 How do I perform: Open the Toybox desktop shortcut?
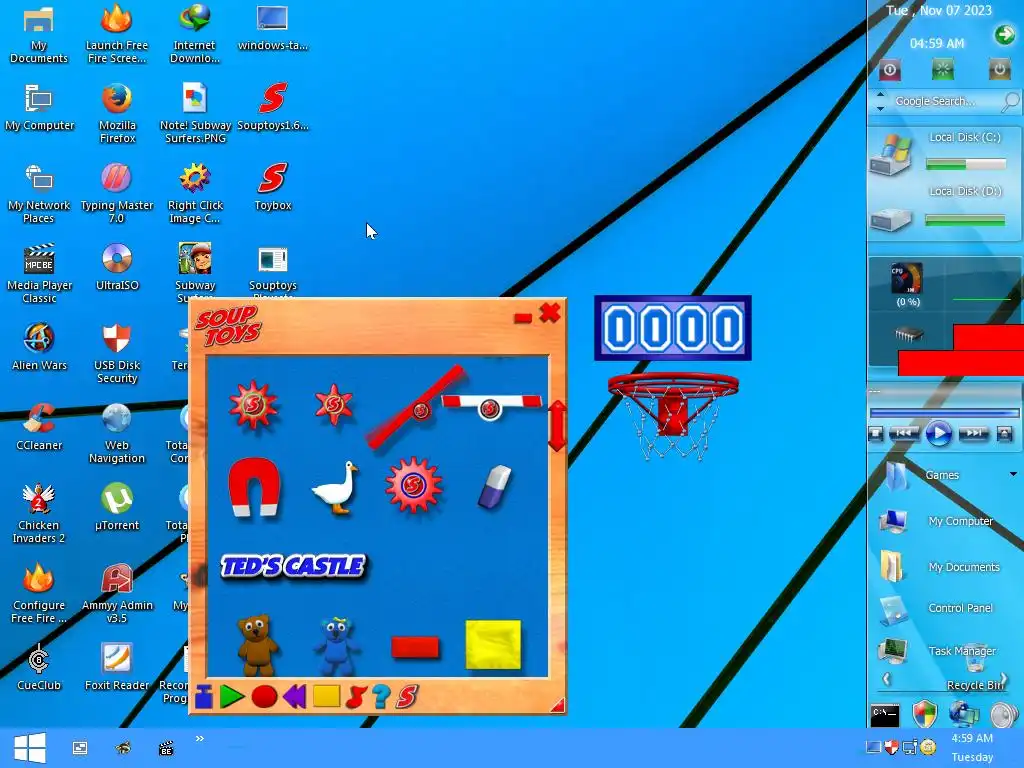click(273, 187)
